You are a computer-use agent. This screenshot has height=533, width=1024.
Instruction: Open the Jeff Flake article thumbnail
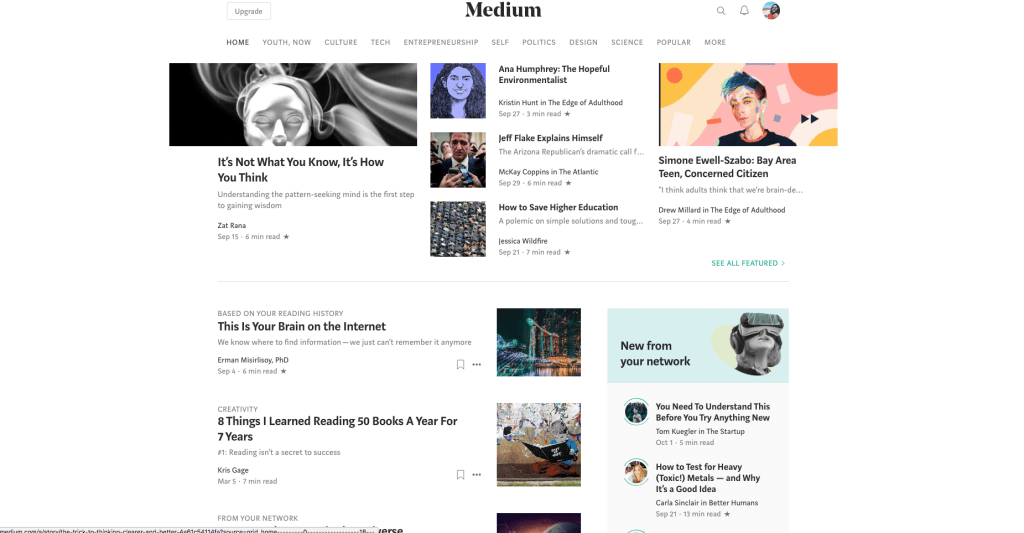(458, 160)
